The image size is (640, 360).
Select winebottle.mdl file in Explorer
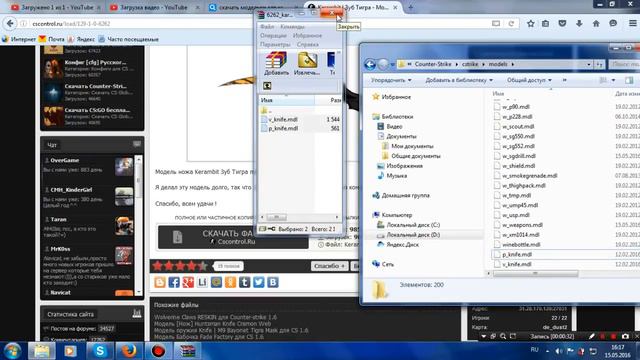pos(517,244)
